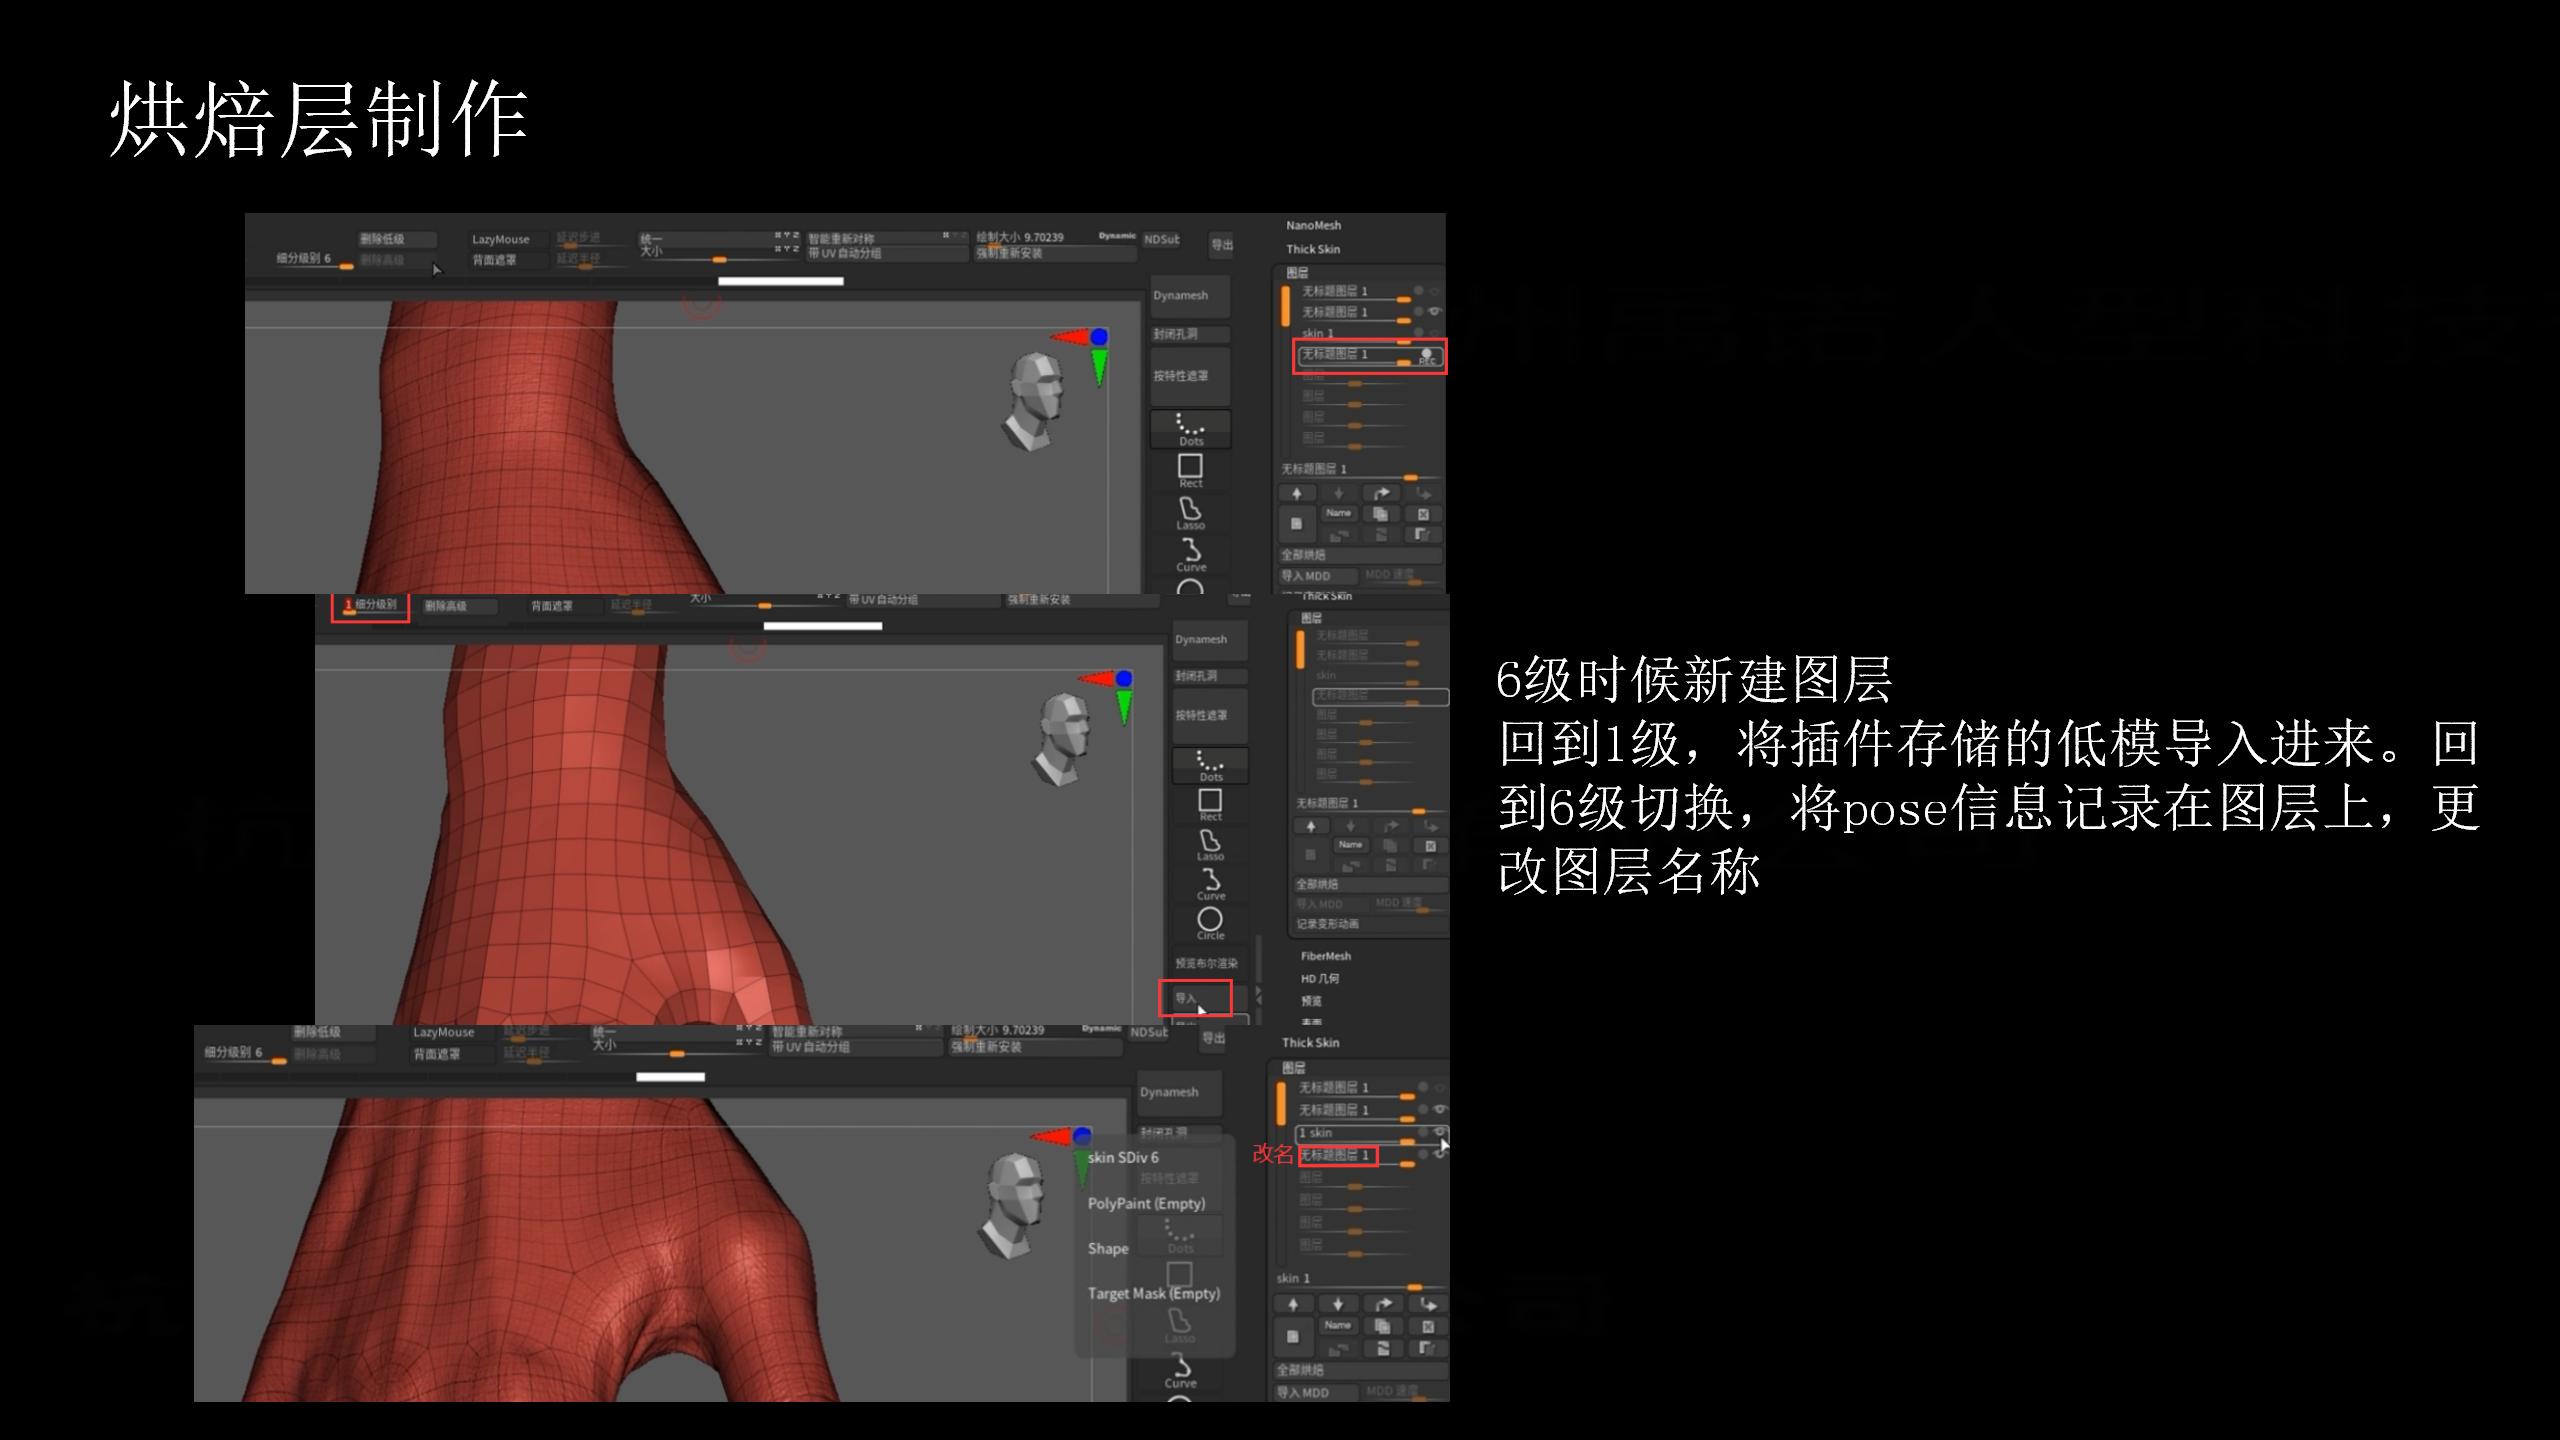This screenshot has width=2560, height=1440.
Task: Click move-layer-up arrow in middle screenshot
Action: 1311,826
